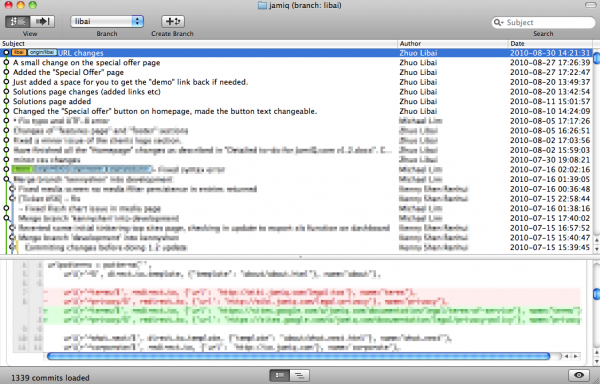The height and width of the screenshot is (384, 600).
Task: Click the graph node of the URL changes commit
Action: point(6,52)
